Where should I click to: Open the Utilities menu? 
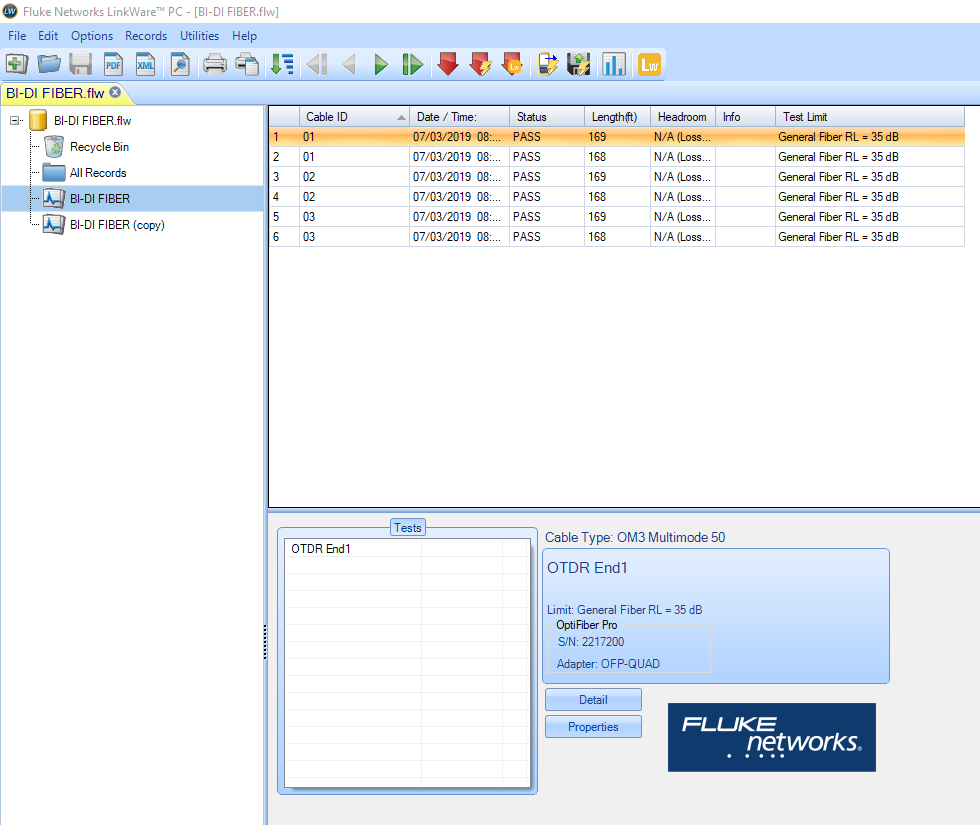(x=199, y=36)
